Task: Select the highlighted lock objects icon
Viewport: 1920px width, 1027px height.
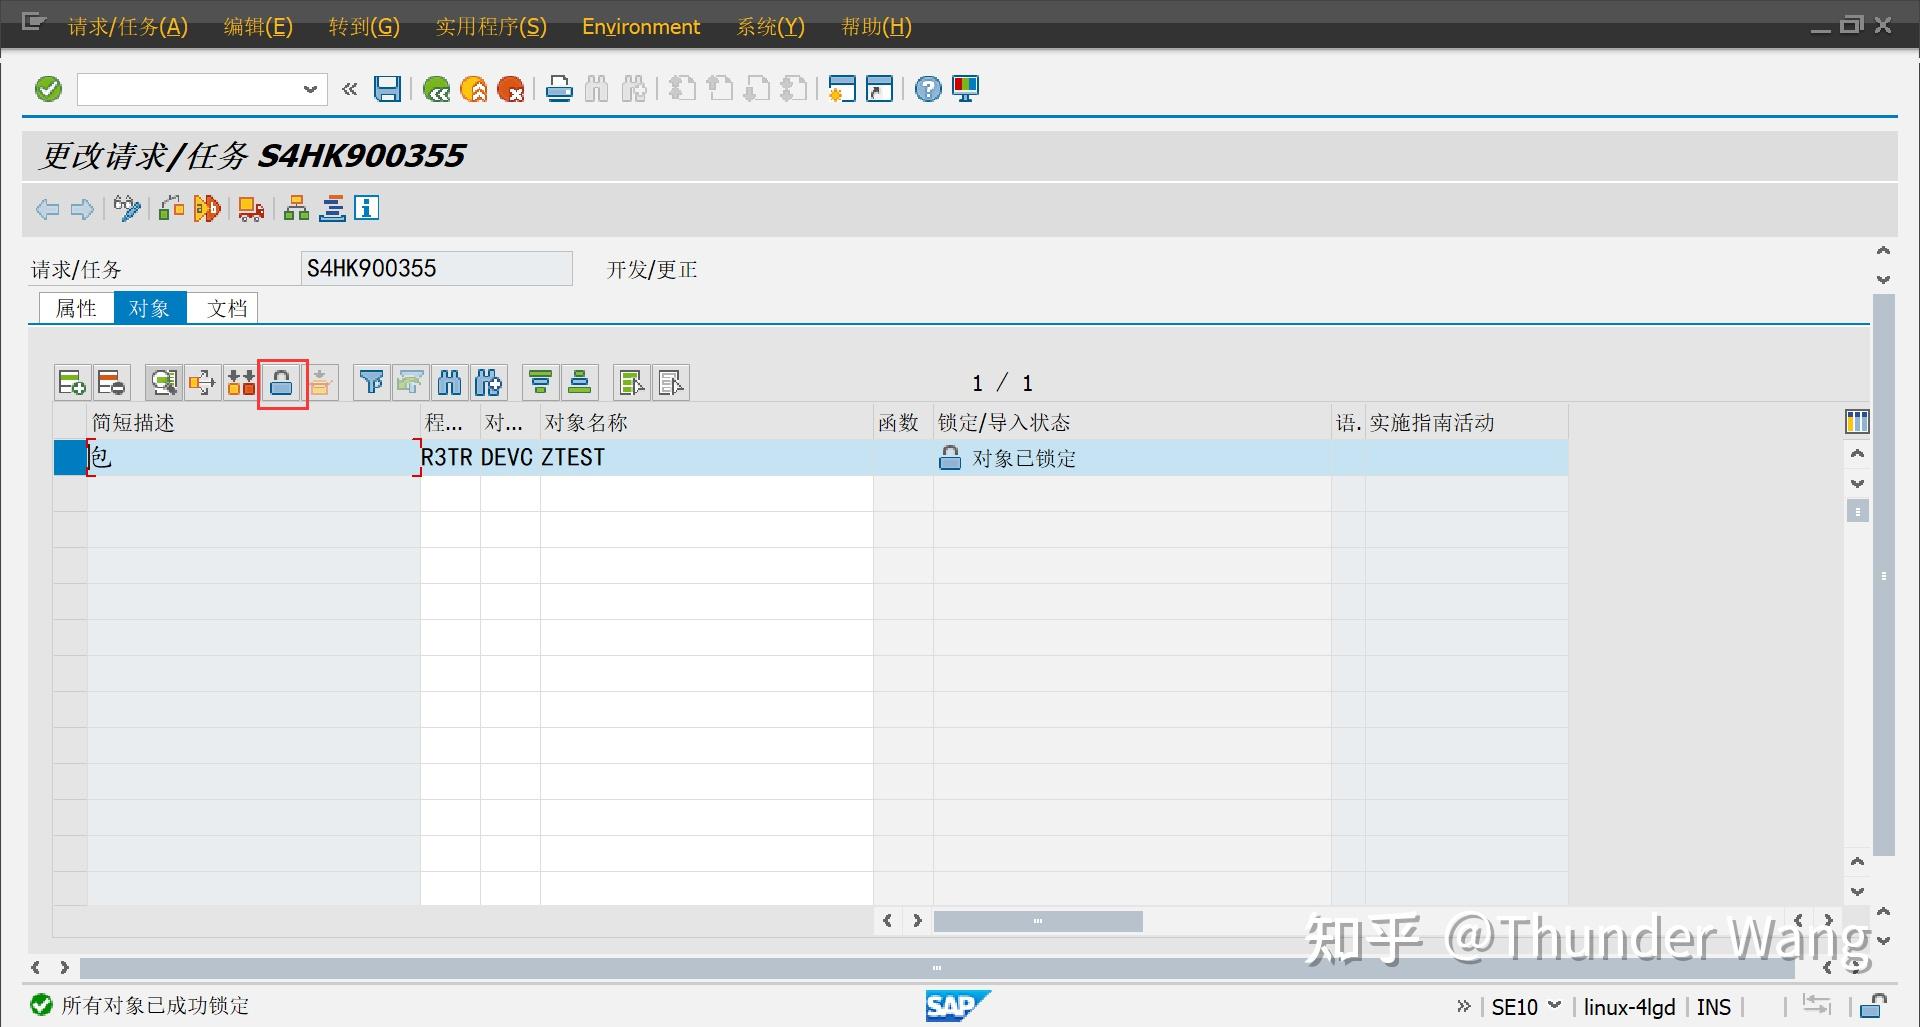Action: tap(282, 382)
